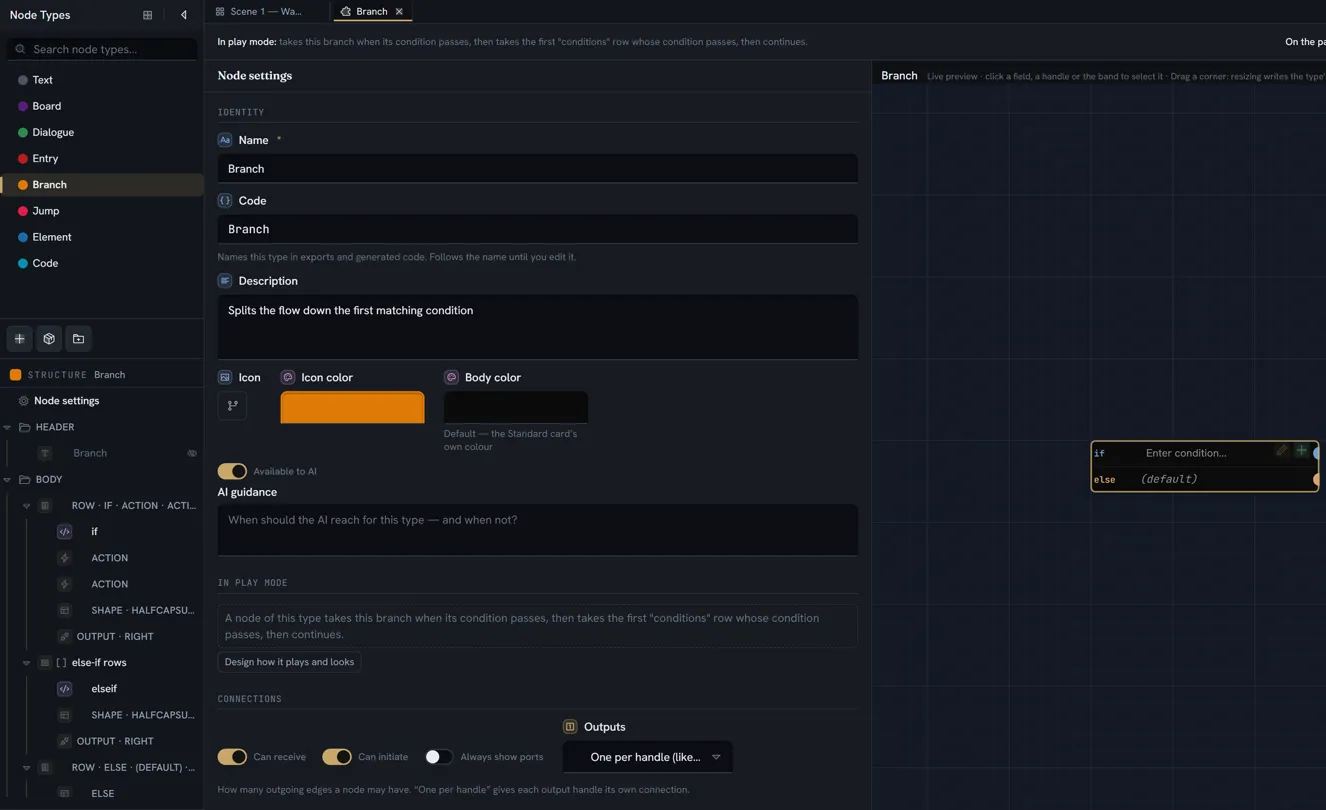1326x810 pixels.
Task: Toggle the Can receive switch
Action: [232, 757]
